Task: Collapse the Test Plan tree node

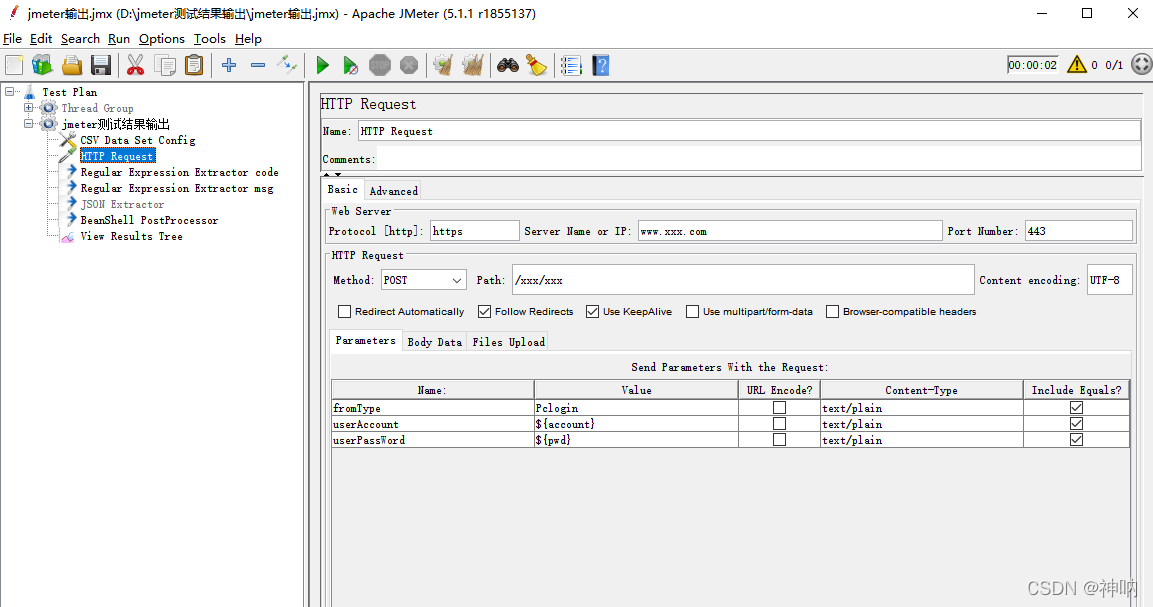Action: click(x=10, y=92)
